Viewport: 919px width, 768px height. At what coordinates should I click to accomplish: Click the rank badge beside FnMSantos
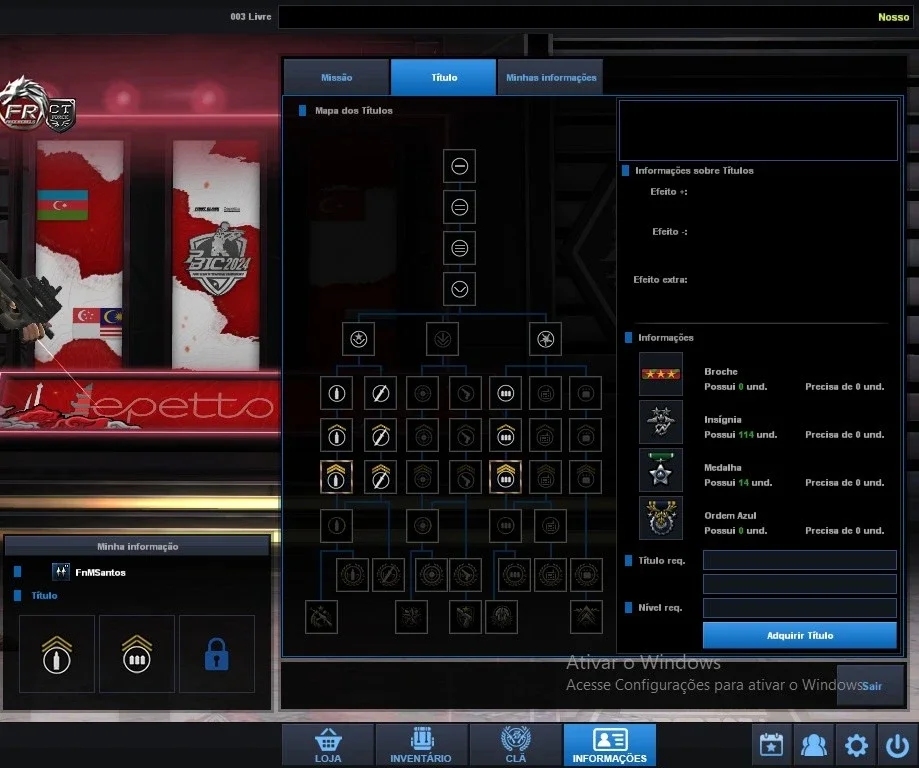pyautogui.click(x=60, y=572)
